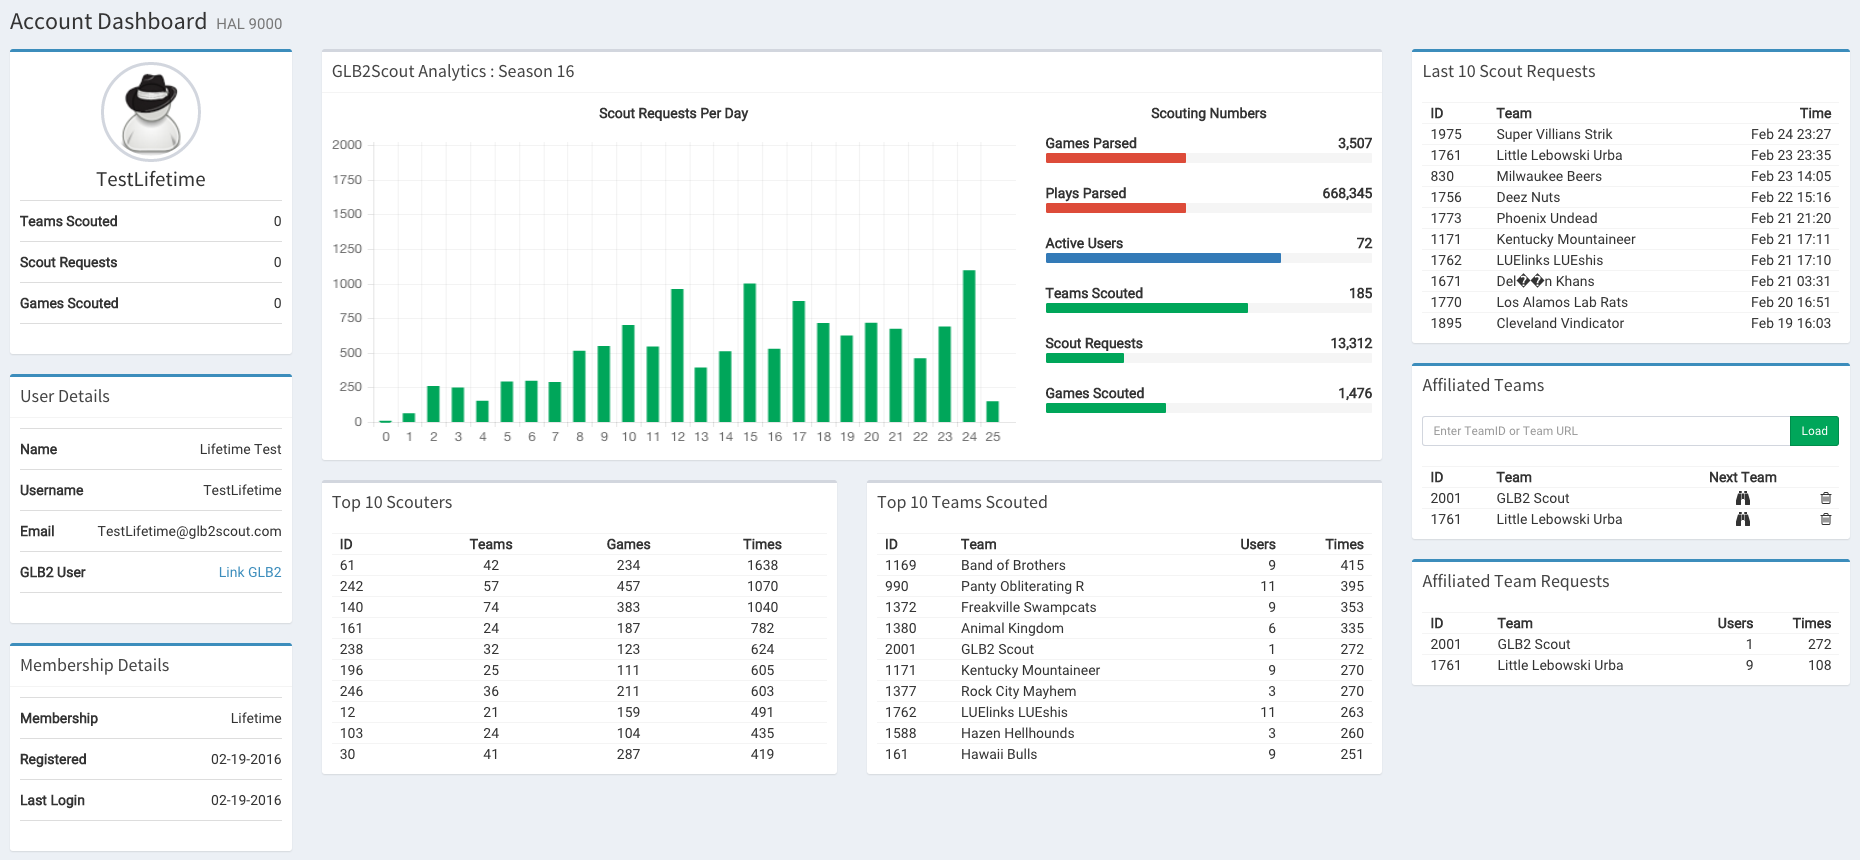This screenshot has height=860, width=1860.
Task: Select the Games Parsed red progress bar
Action: pos(1115,158)
